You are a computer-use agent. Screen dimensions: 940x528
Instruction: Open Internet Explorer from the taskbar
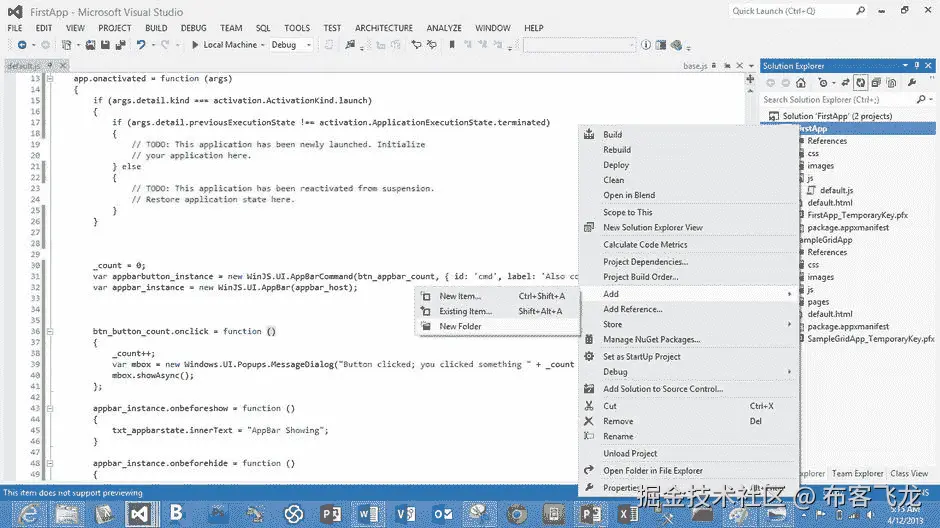coord(28,514)
